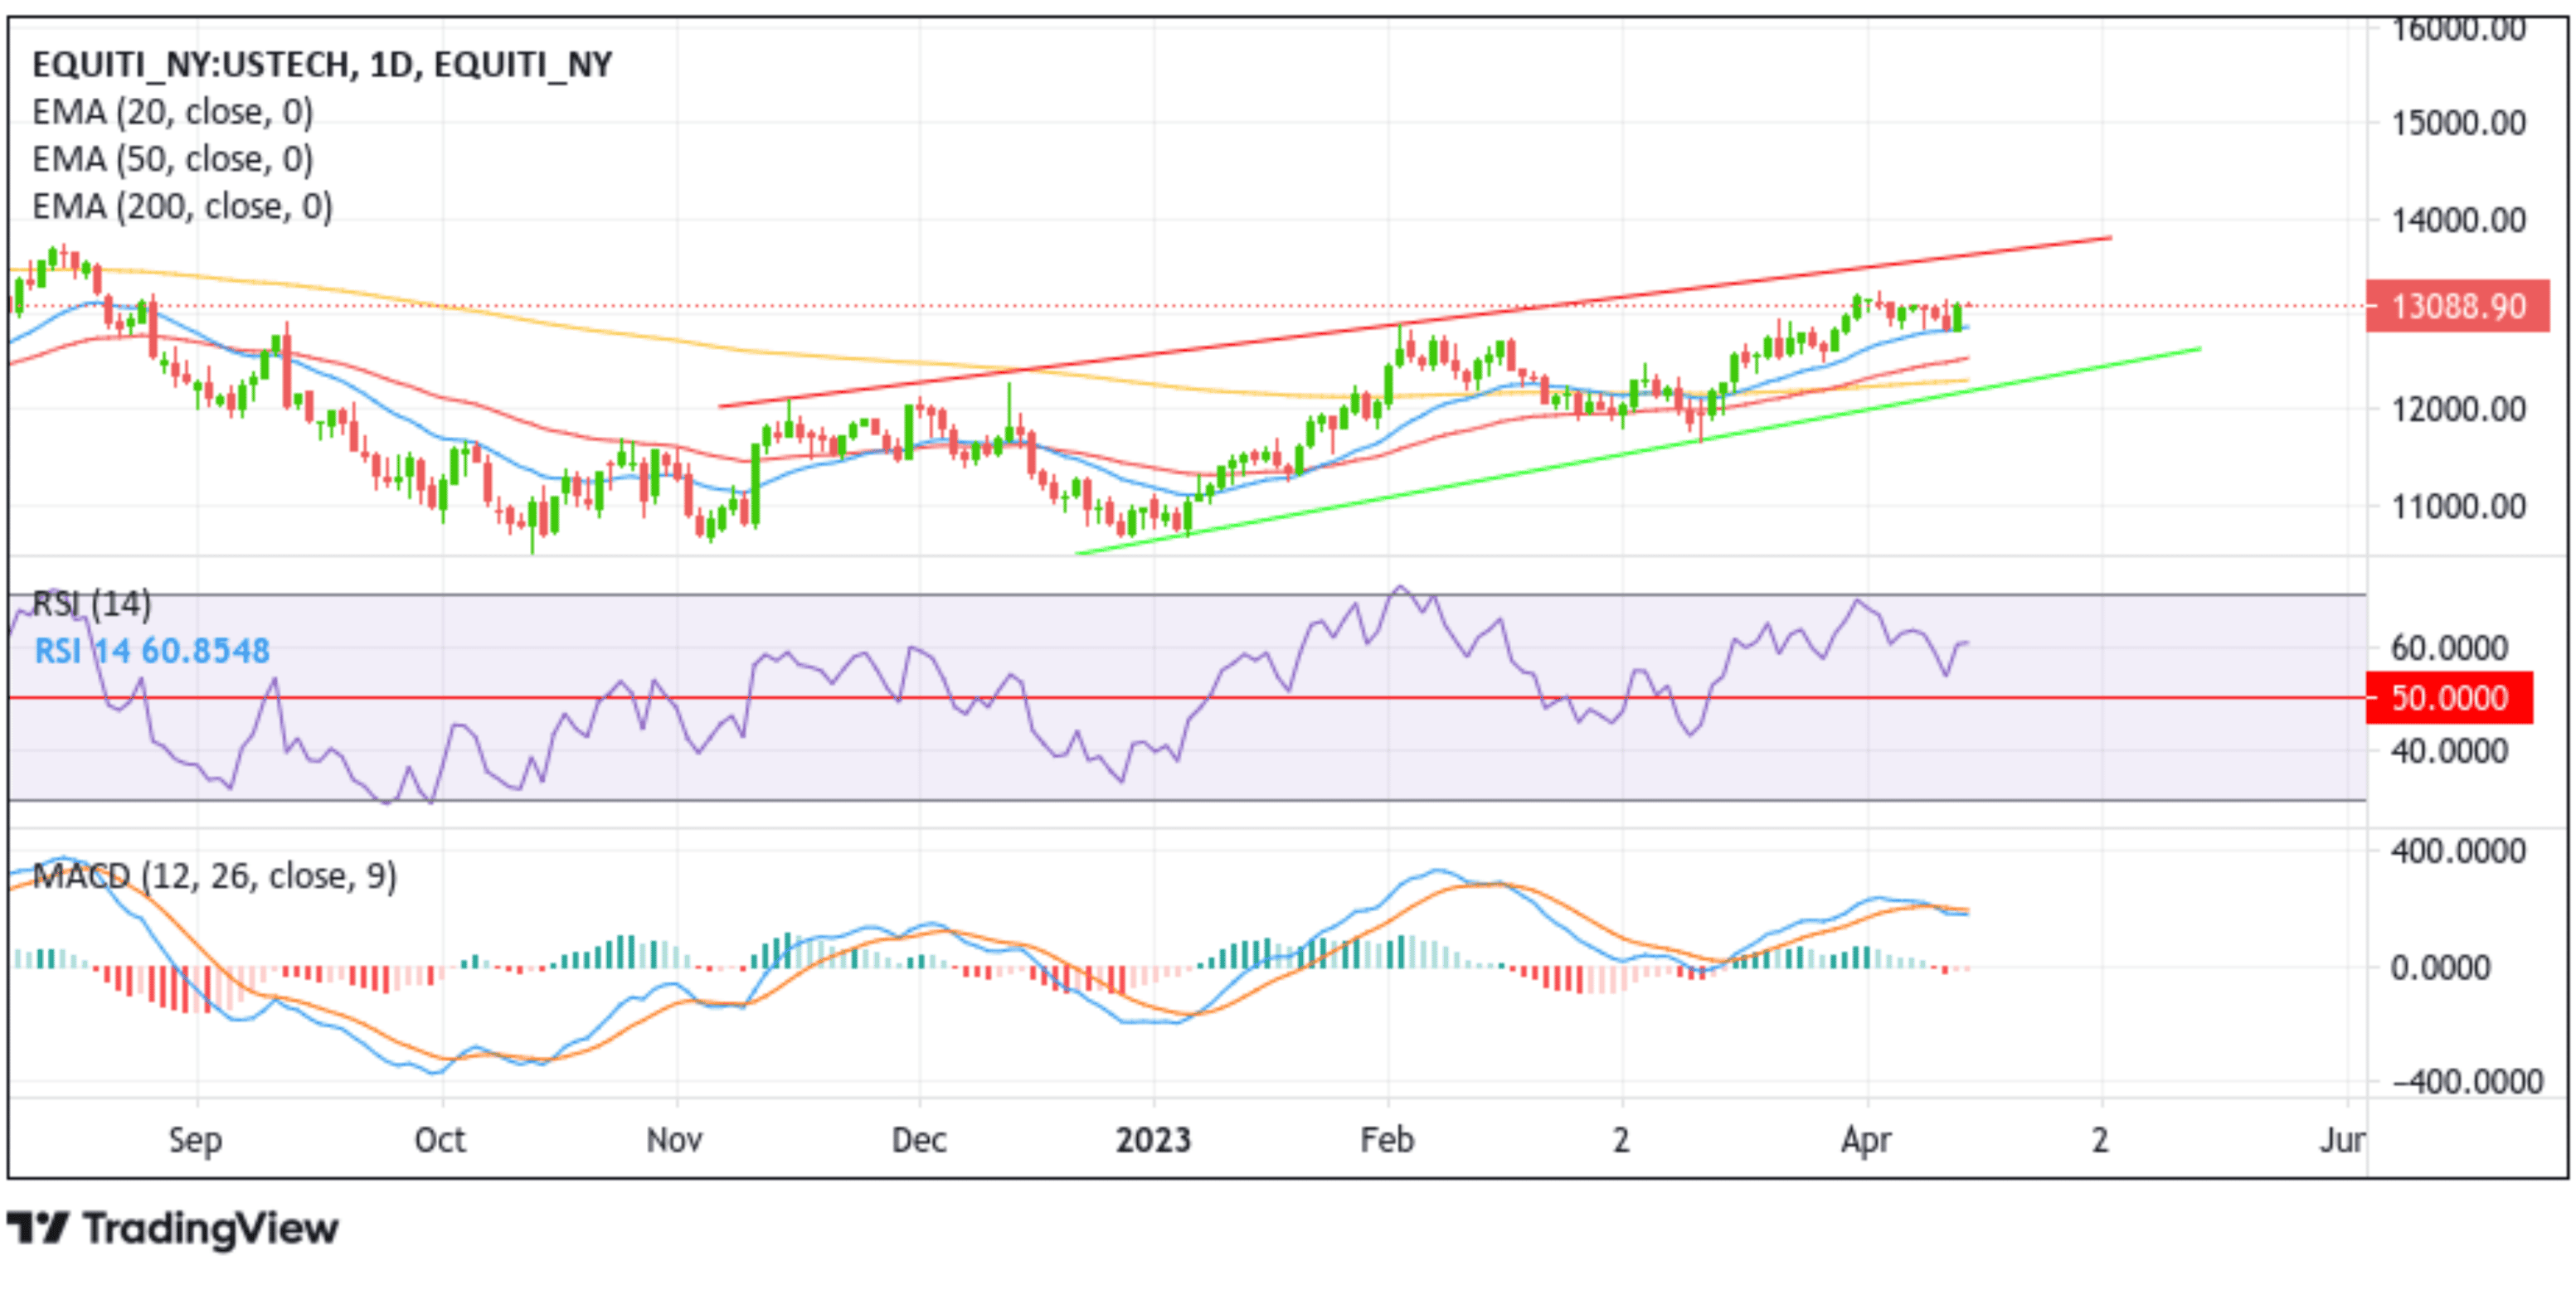Click the red 13088.90 current price tag
This screenshot has height=1290, width=2576.
[x=2458, y=306]
